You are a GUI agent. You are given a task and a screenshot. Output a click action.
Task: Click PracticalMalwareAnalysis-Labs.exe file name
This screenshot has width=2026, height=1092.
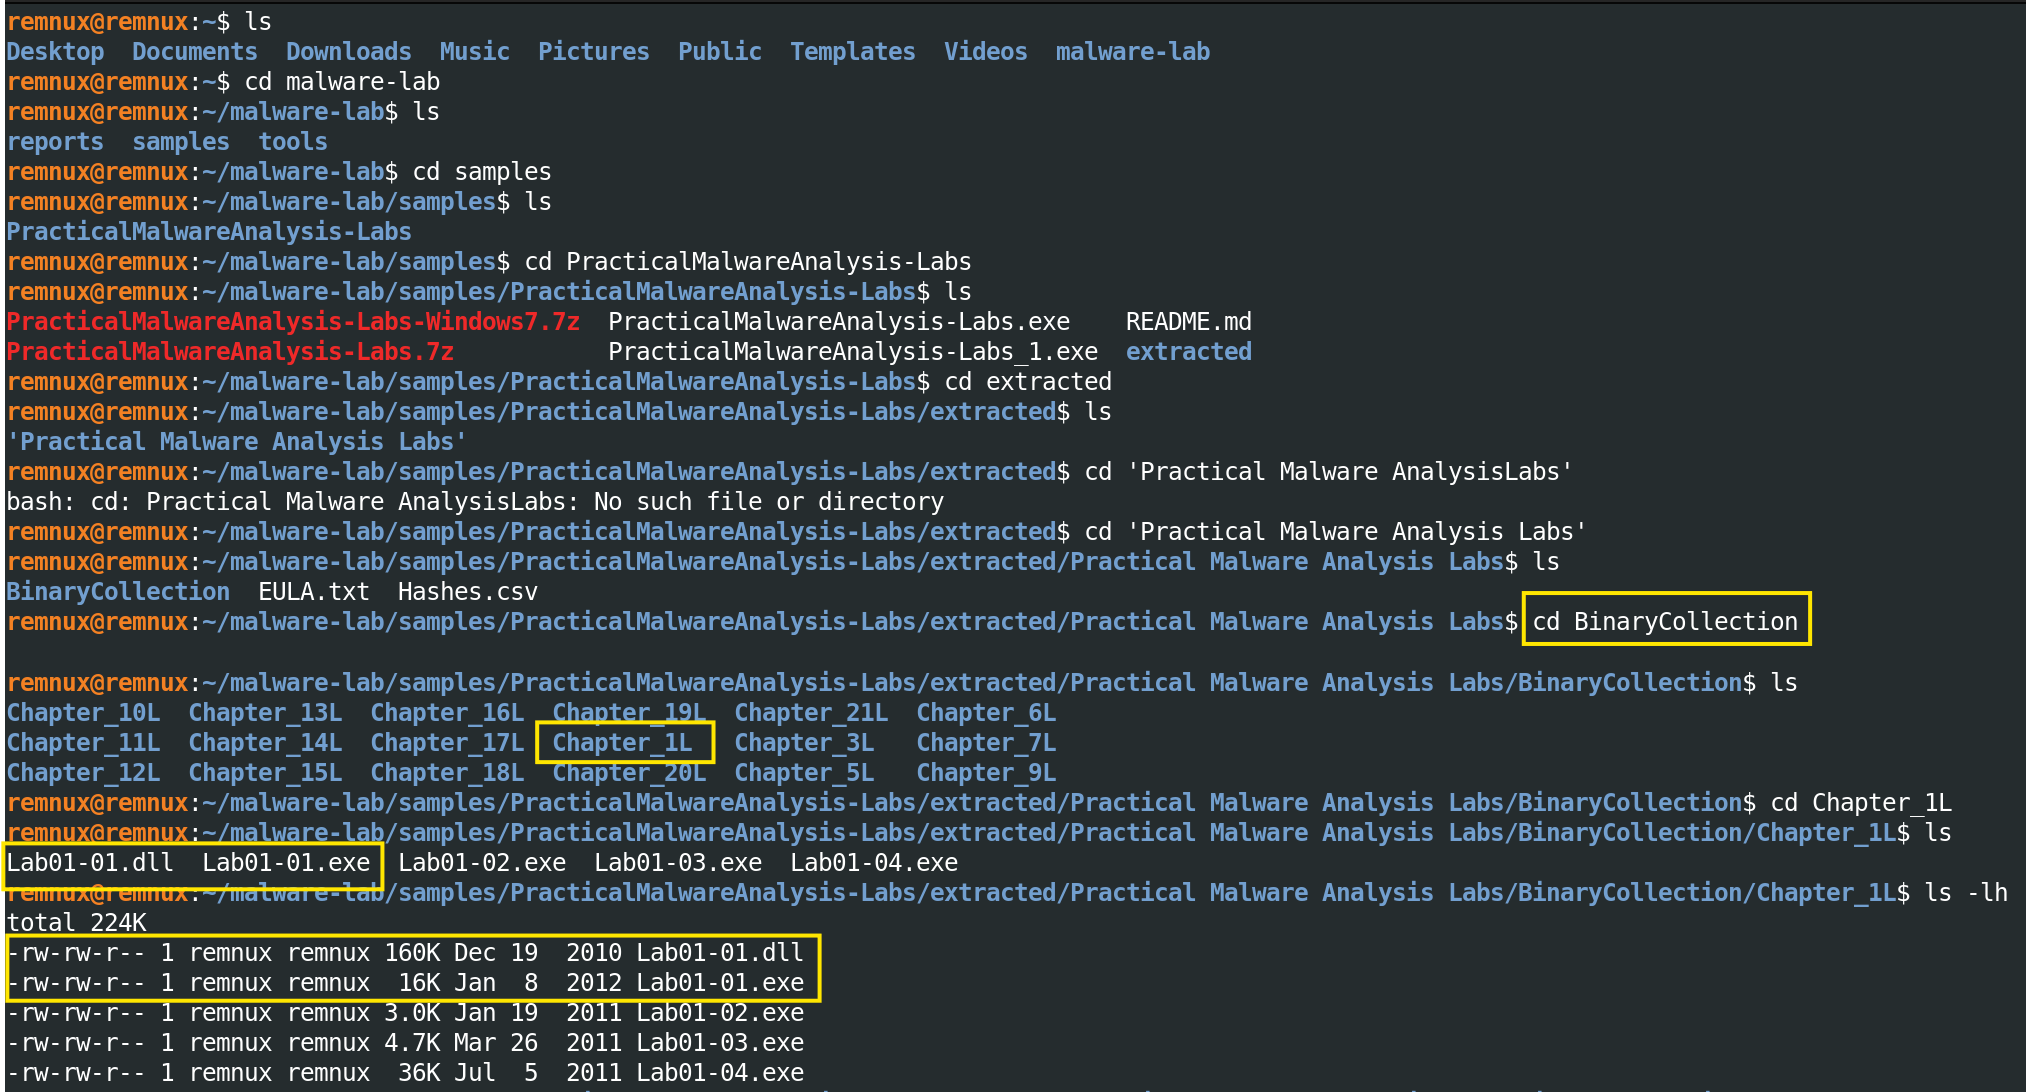[x=839, y=322]
